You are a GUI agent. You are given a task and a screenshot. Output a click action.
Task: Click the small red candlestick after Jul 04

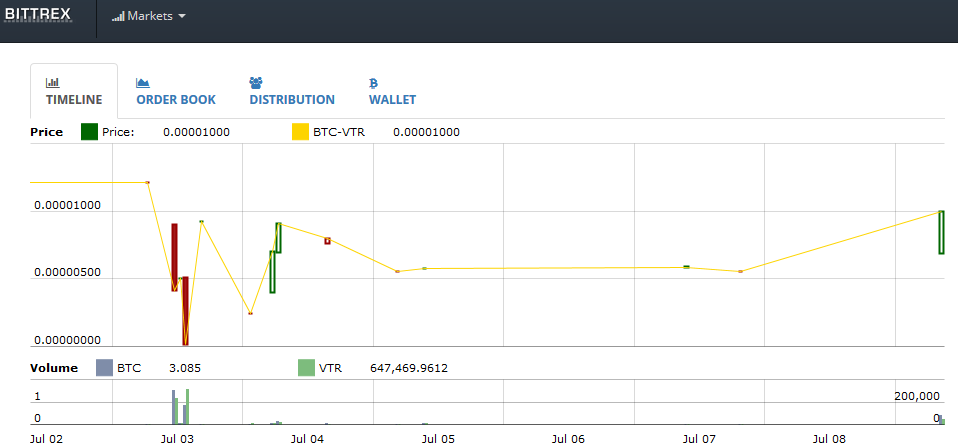pos(327,241)
